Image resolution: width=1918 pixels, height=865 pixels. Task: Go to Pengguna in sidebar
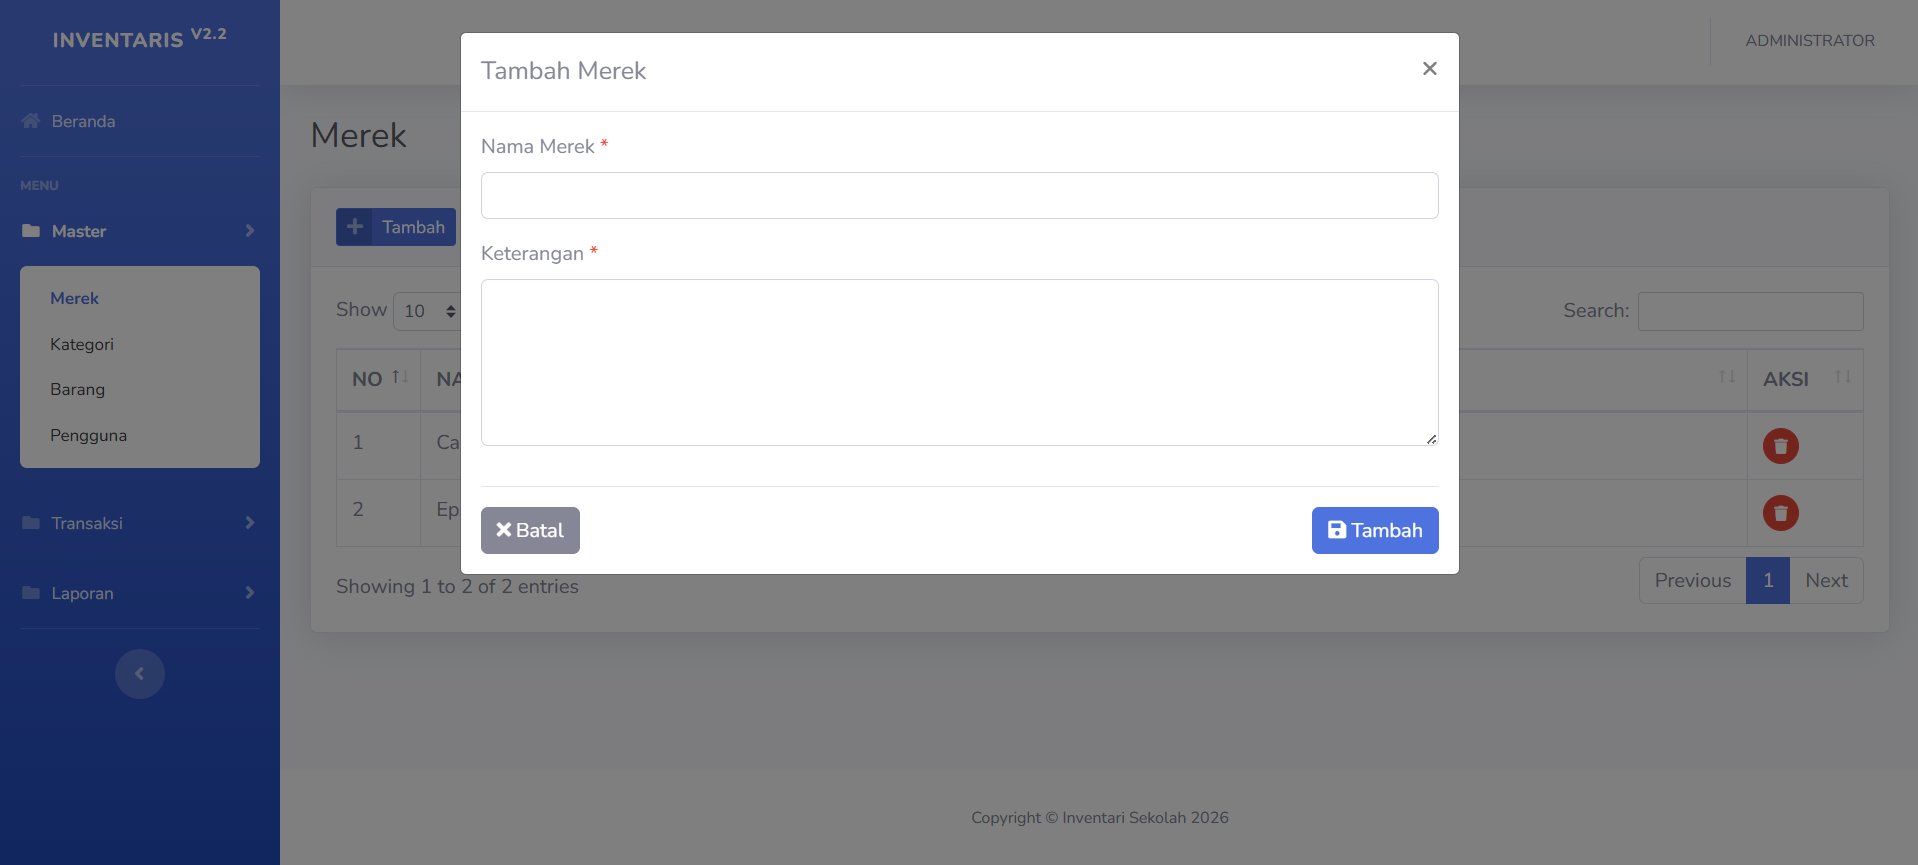[88, 435]
